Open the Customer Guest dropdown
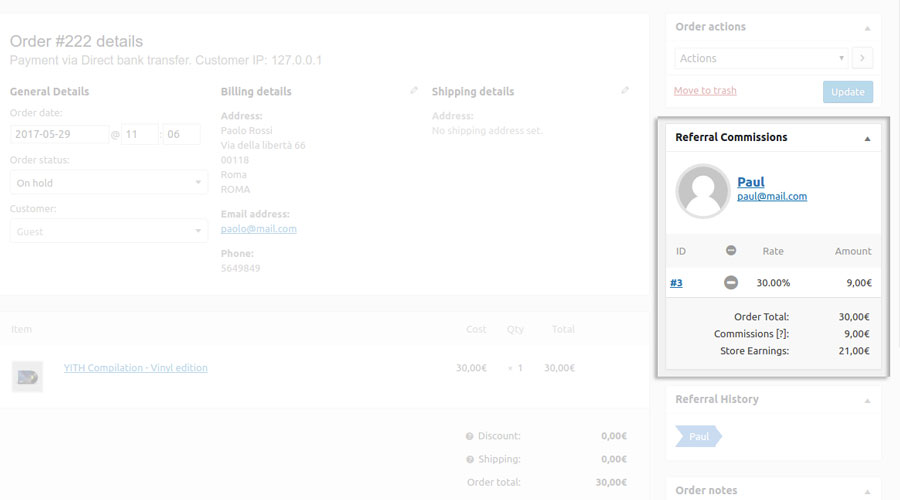900x500 pixels. pyautogui.click(x=108, y=231)
